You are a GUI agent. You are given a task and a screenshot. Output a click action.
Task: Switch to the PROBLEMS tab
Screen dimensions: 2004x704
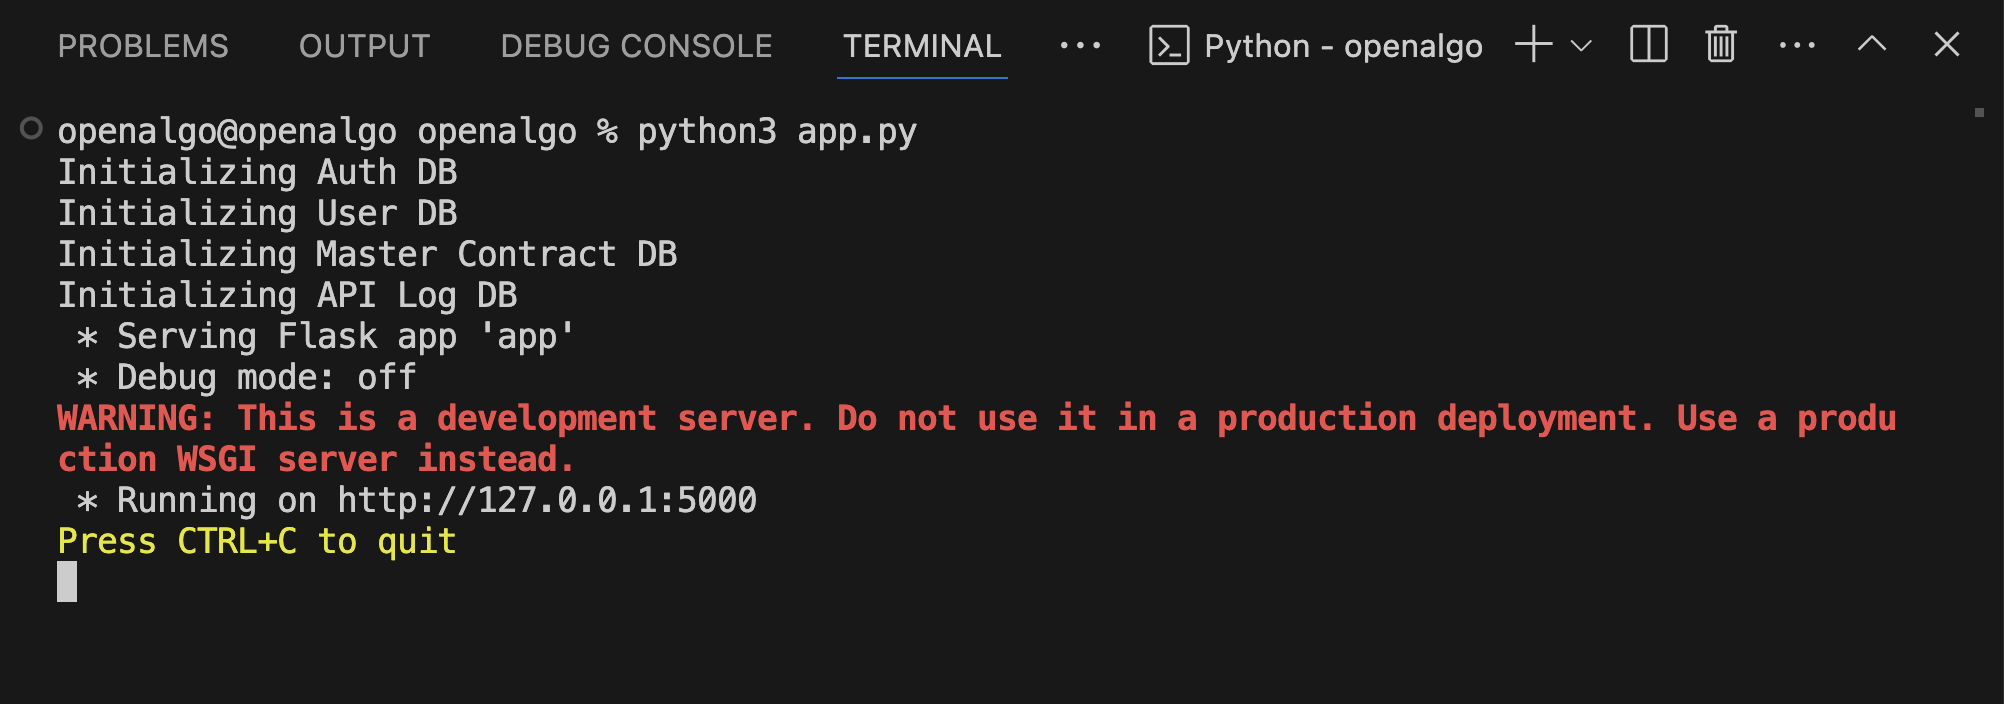coord(143,46)
